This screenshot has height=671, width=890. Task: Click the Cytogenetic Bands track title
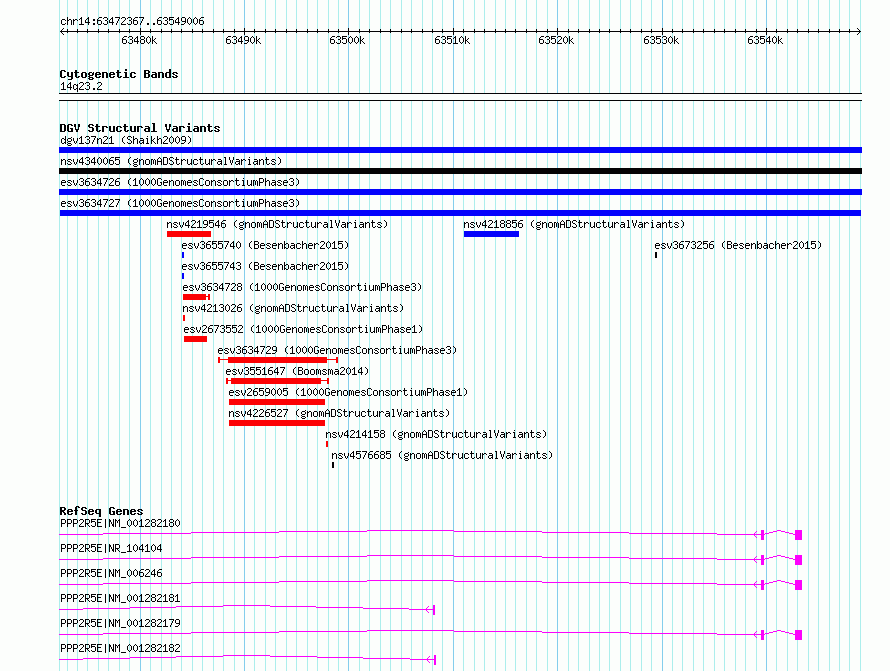[x=119, y=74]
